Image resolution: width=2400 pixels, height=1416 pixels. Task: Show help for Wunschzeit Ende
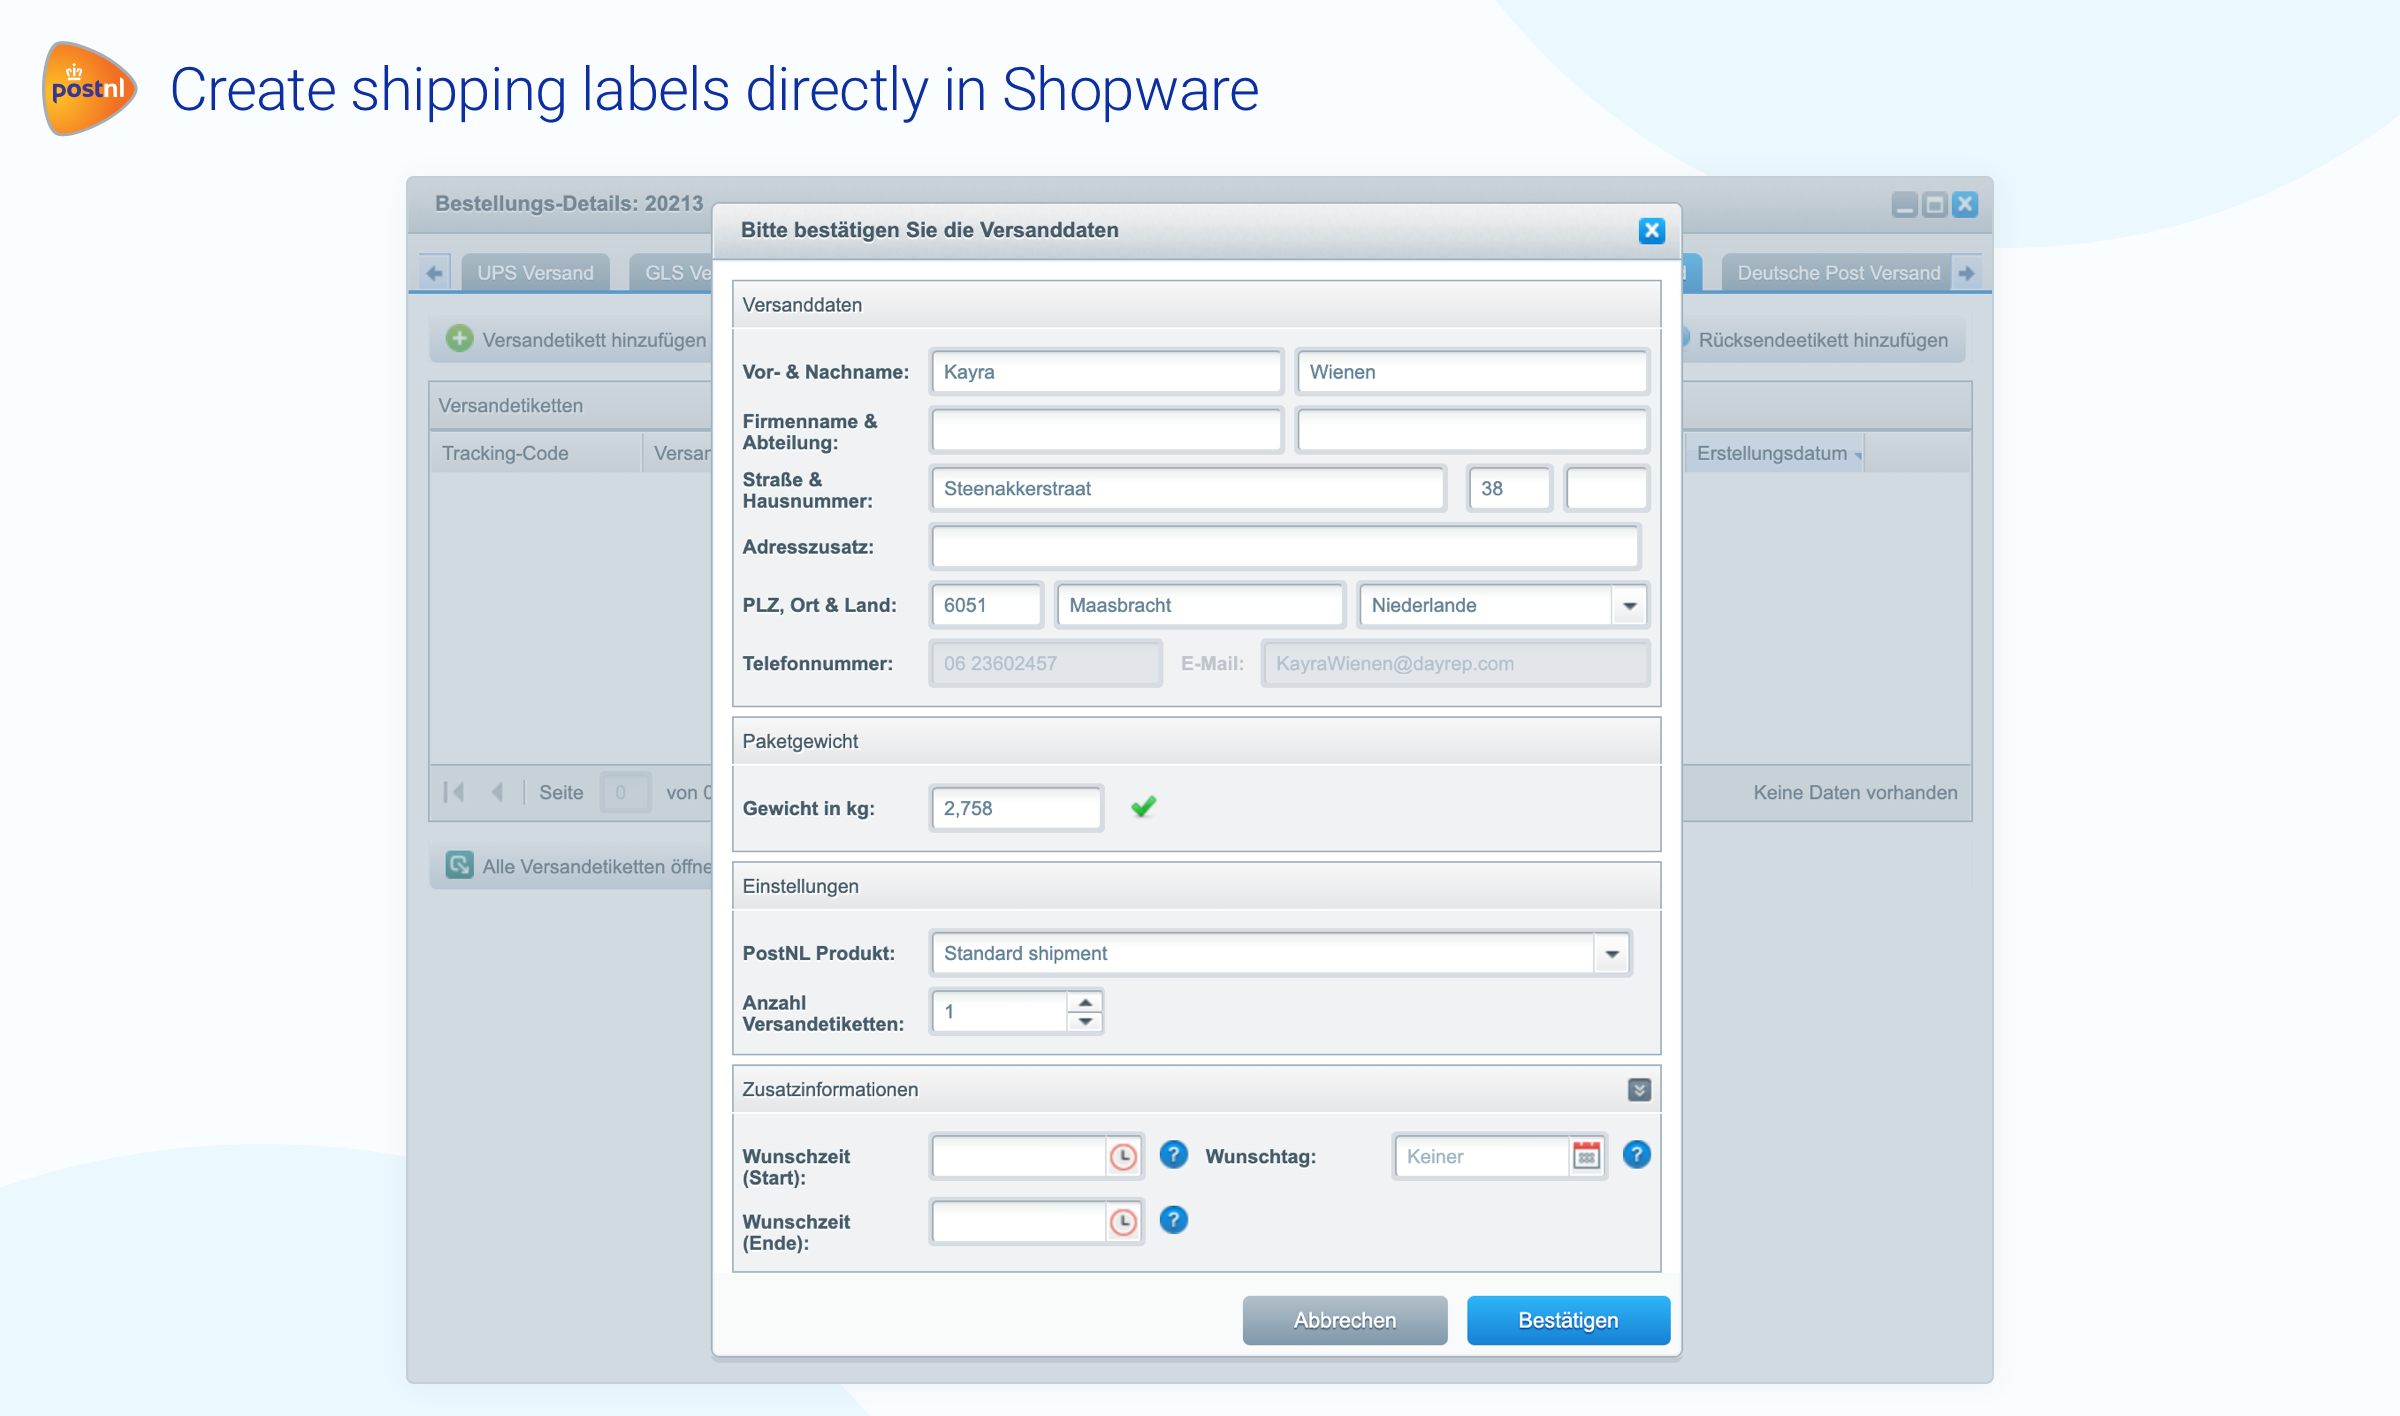coord(1173,1220)
